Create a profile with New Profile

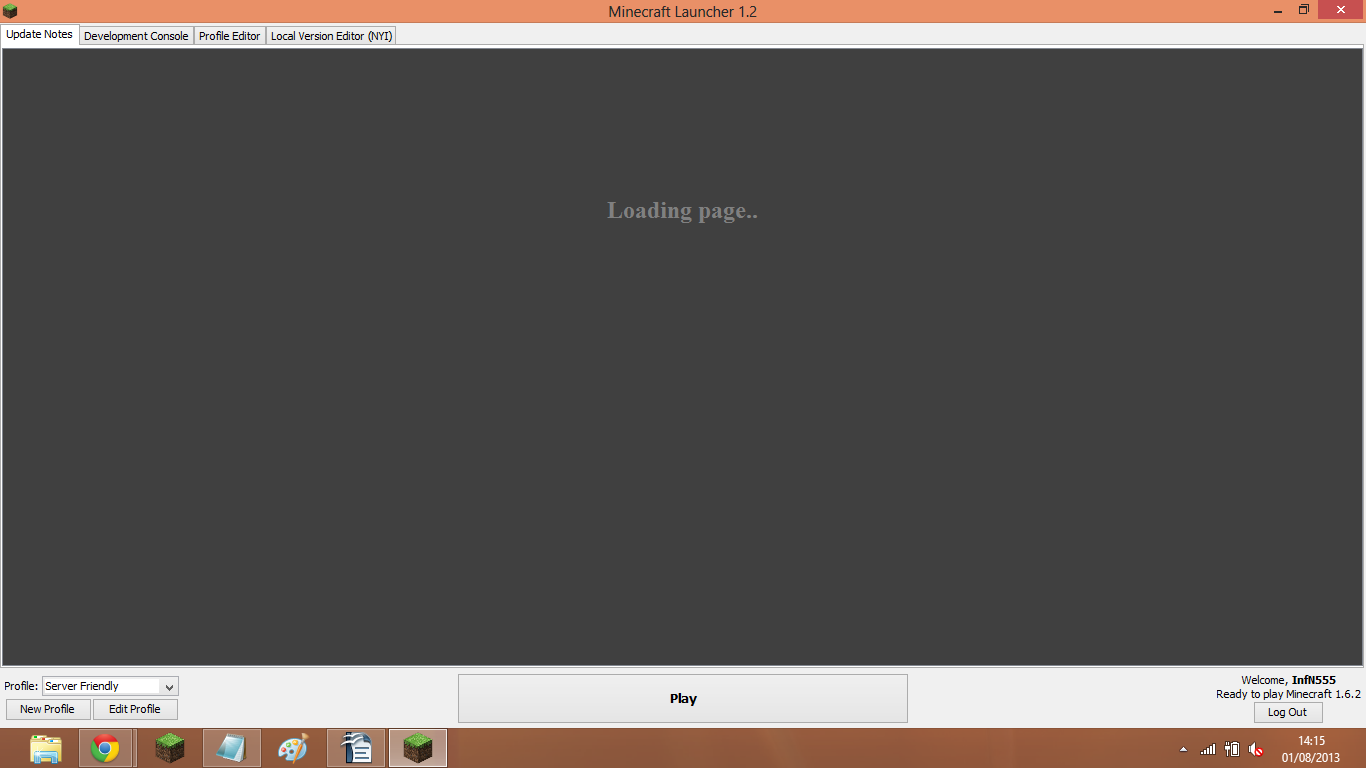(x=48, y=709)
